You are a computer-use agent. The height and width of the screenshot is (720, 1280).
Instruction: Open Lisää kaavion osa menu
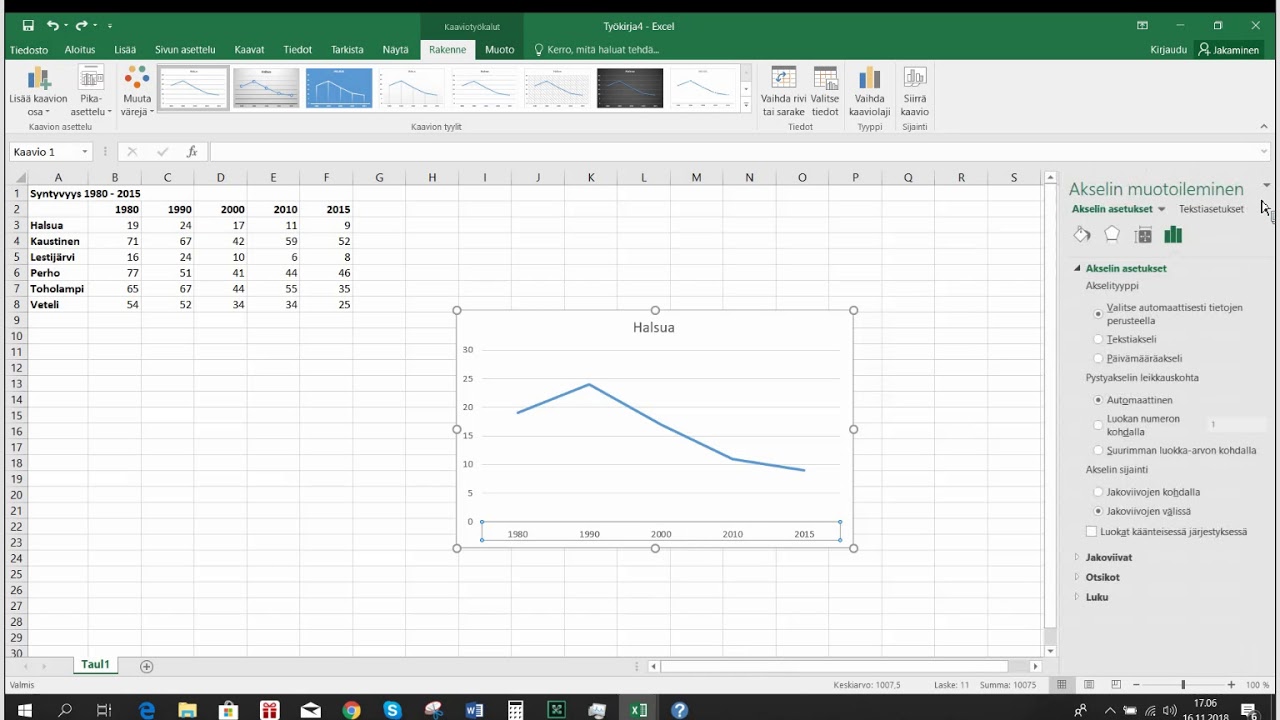[38, 92]
